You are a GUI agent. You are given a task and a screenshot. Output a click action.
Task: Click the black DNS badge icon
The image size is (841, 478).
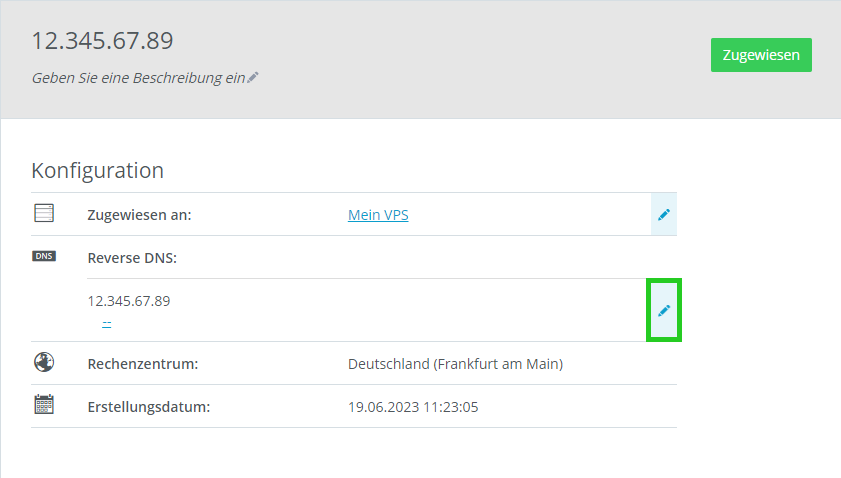click(44, 256)
